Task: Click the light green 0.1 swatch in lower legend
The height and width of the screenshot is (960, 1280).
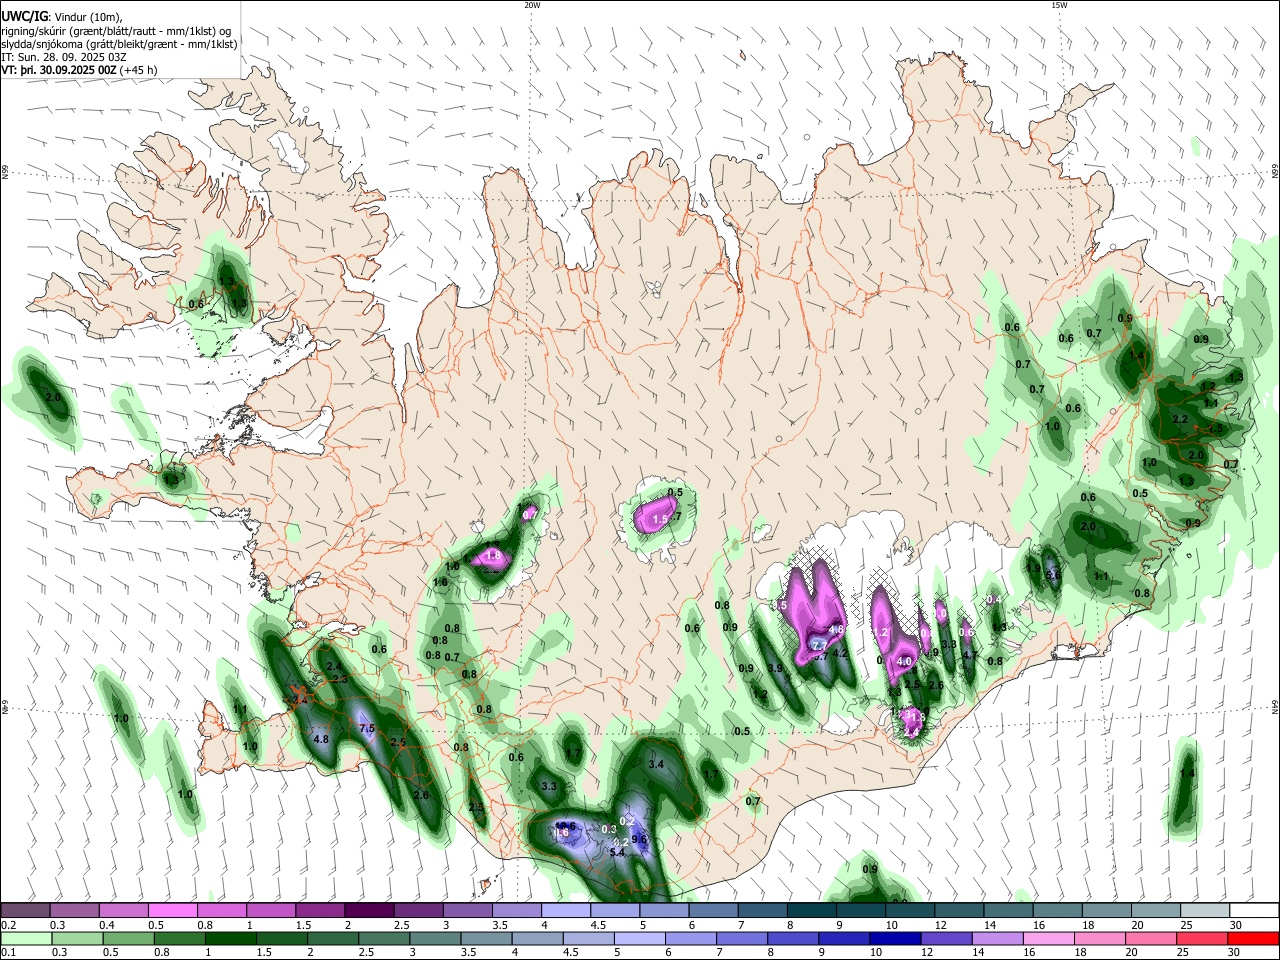Action: [25, 938]
